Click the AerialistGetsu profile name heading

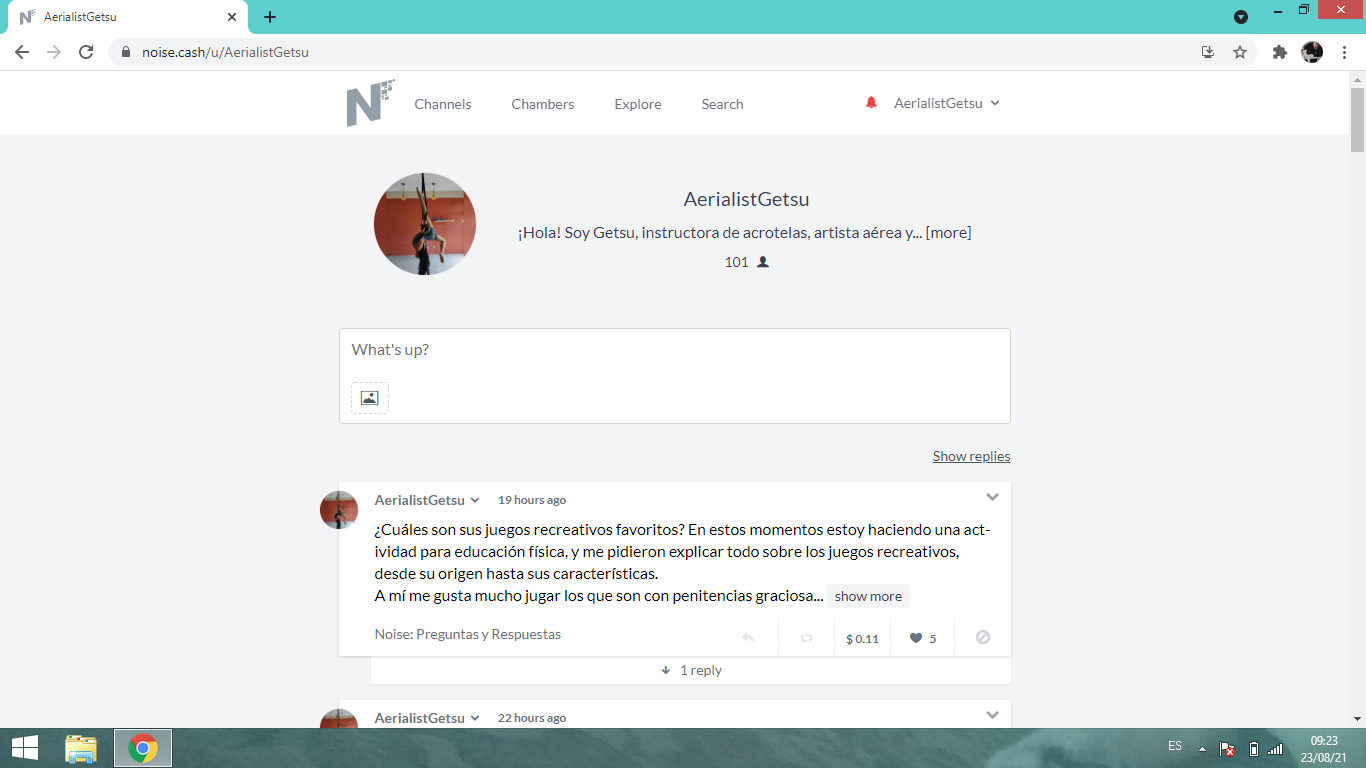tap(747, 199)
